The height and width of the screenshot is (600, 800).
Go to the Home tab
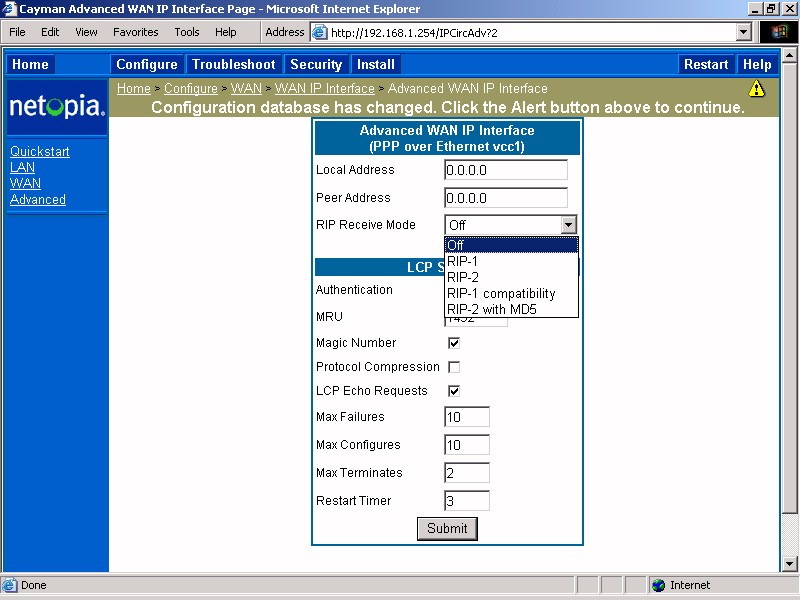pyautogui.click(x=30, y=64)
